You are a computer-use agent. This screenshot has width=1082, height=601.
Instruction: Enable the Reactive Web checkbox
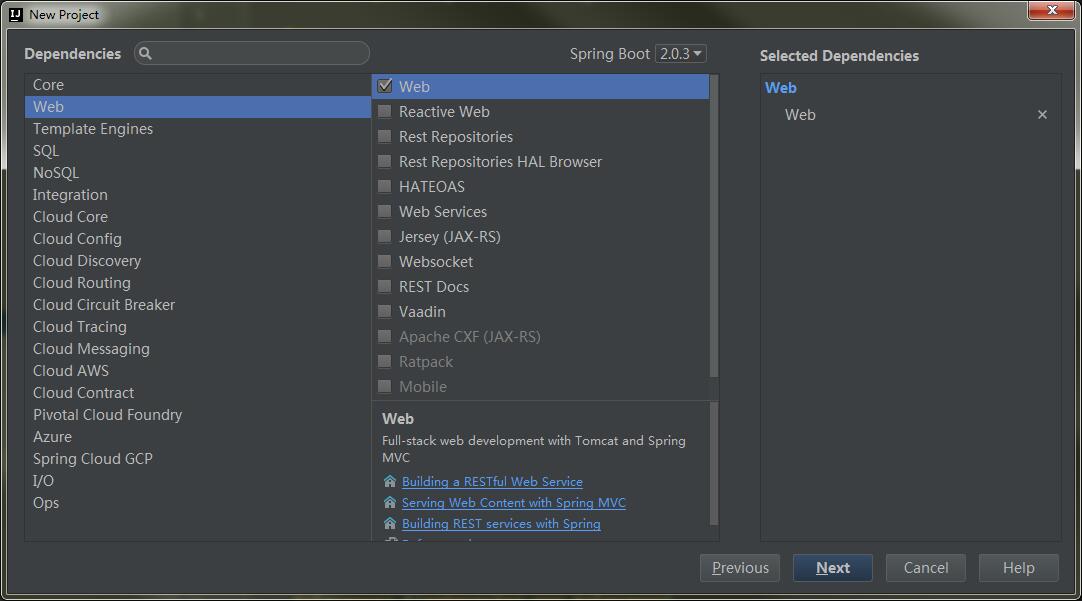[x=385, y=111]
